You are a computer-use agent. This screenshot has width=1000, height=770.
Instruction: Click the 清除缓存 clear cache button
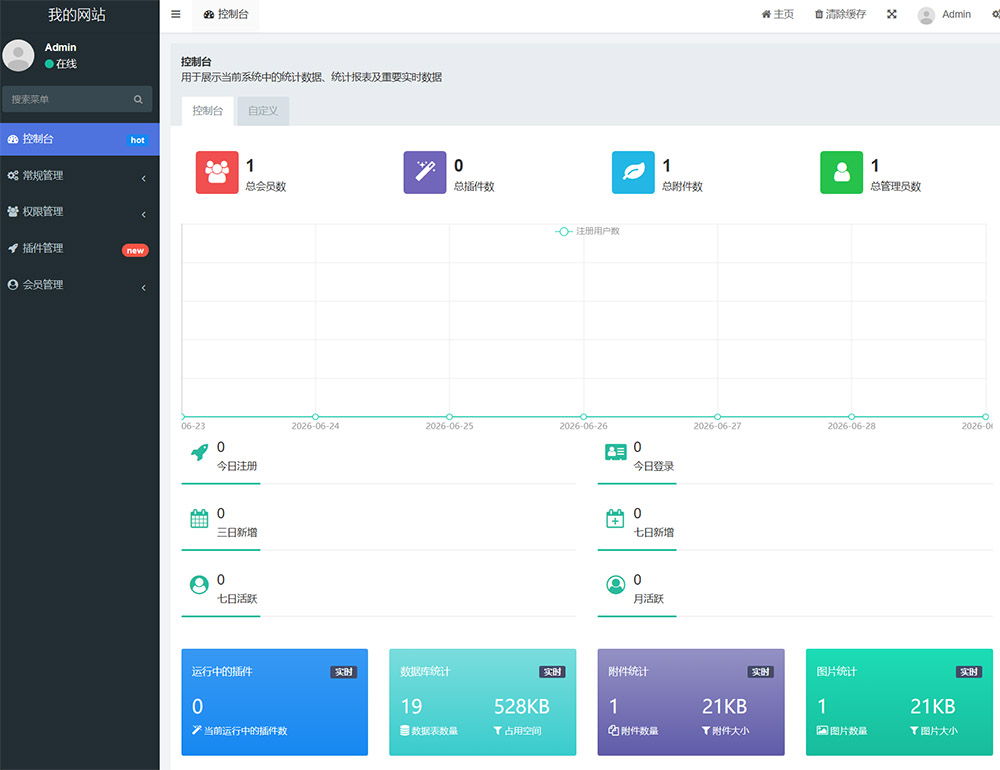(840, 14)
